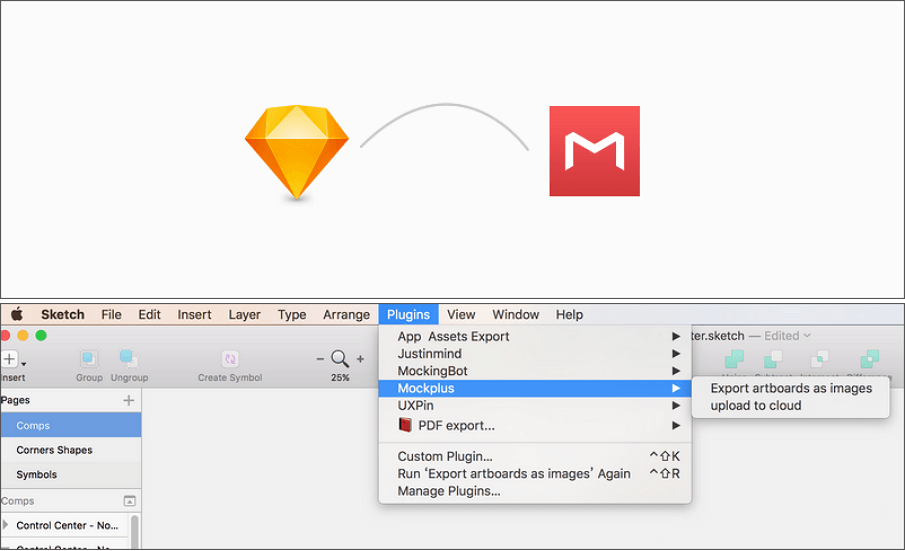The width and height of the screenshot is (905, 551).
Task: Open the Help menu
Action: (x=569, y=314)
